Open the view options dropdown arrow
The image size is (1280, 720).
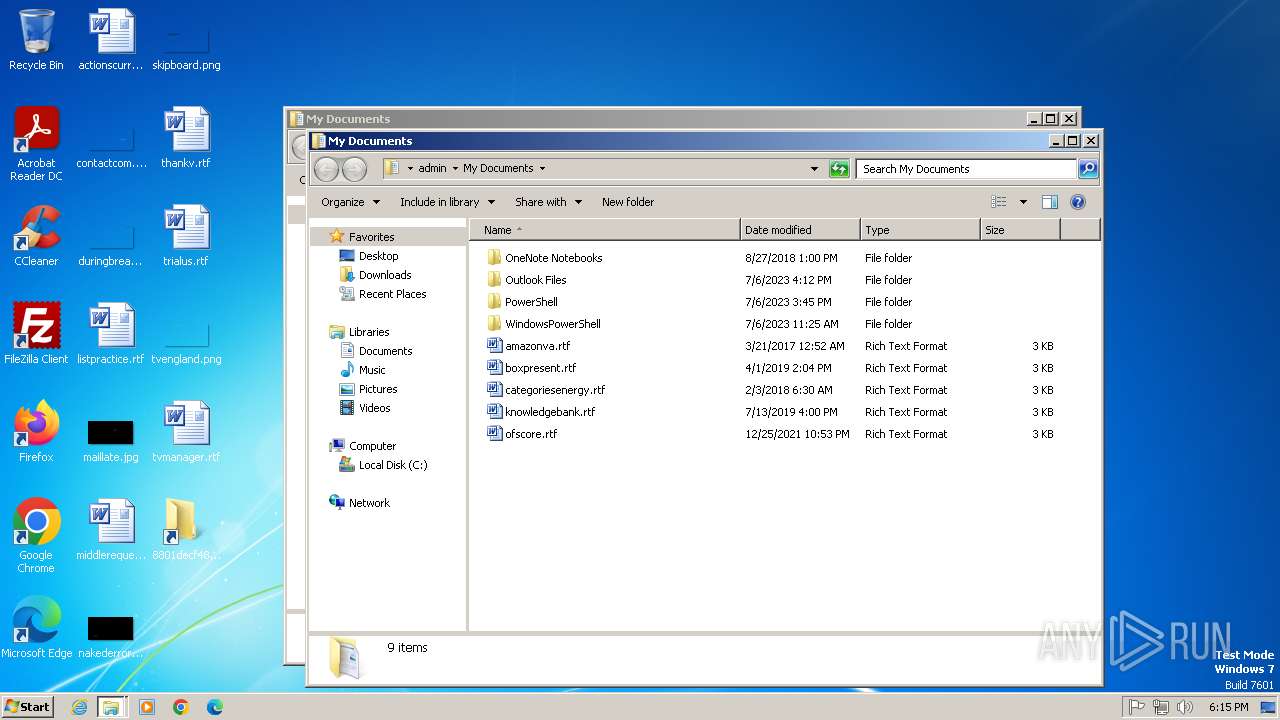[1023, 202]
